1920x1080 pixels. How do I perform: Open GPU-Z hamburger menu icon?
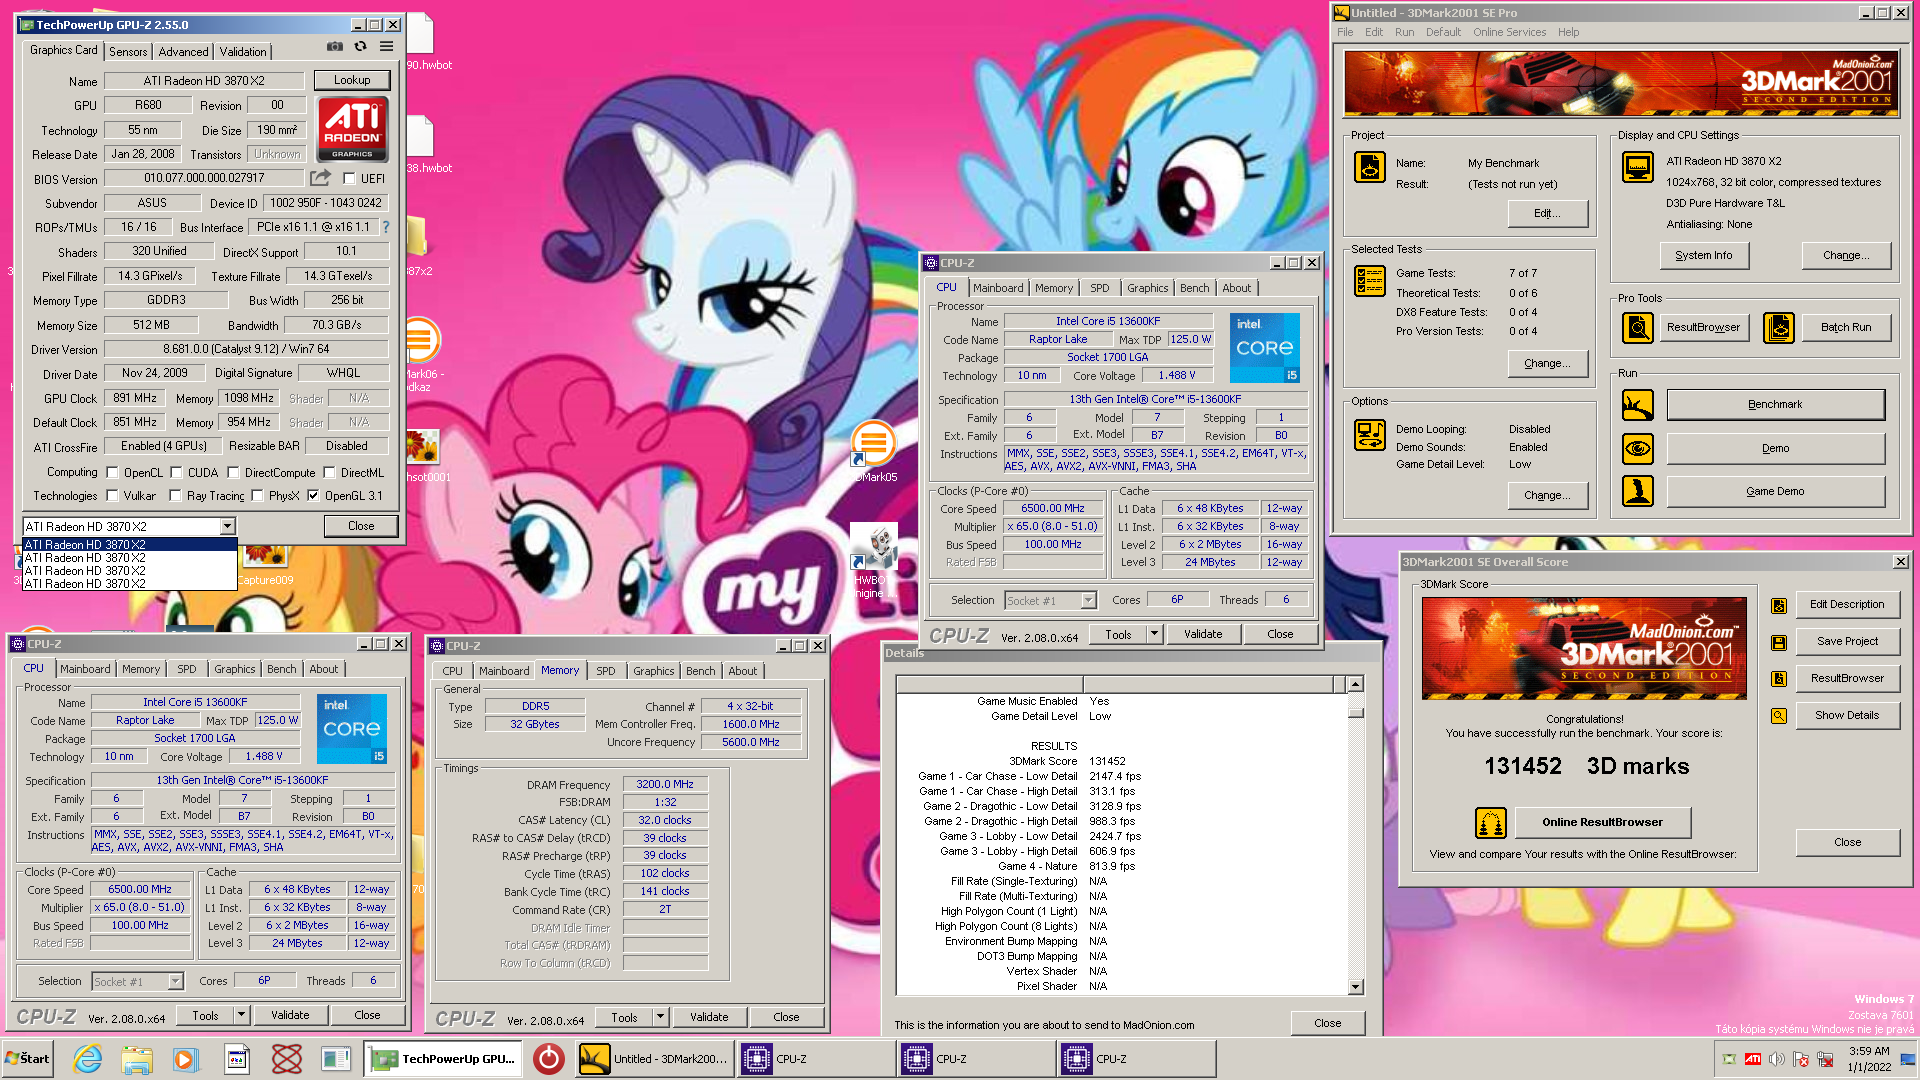[x=386, y=47]
